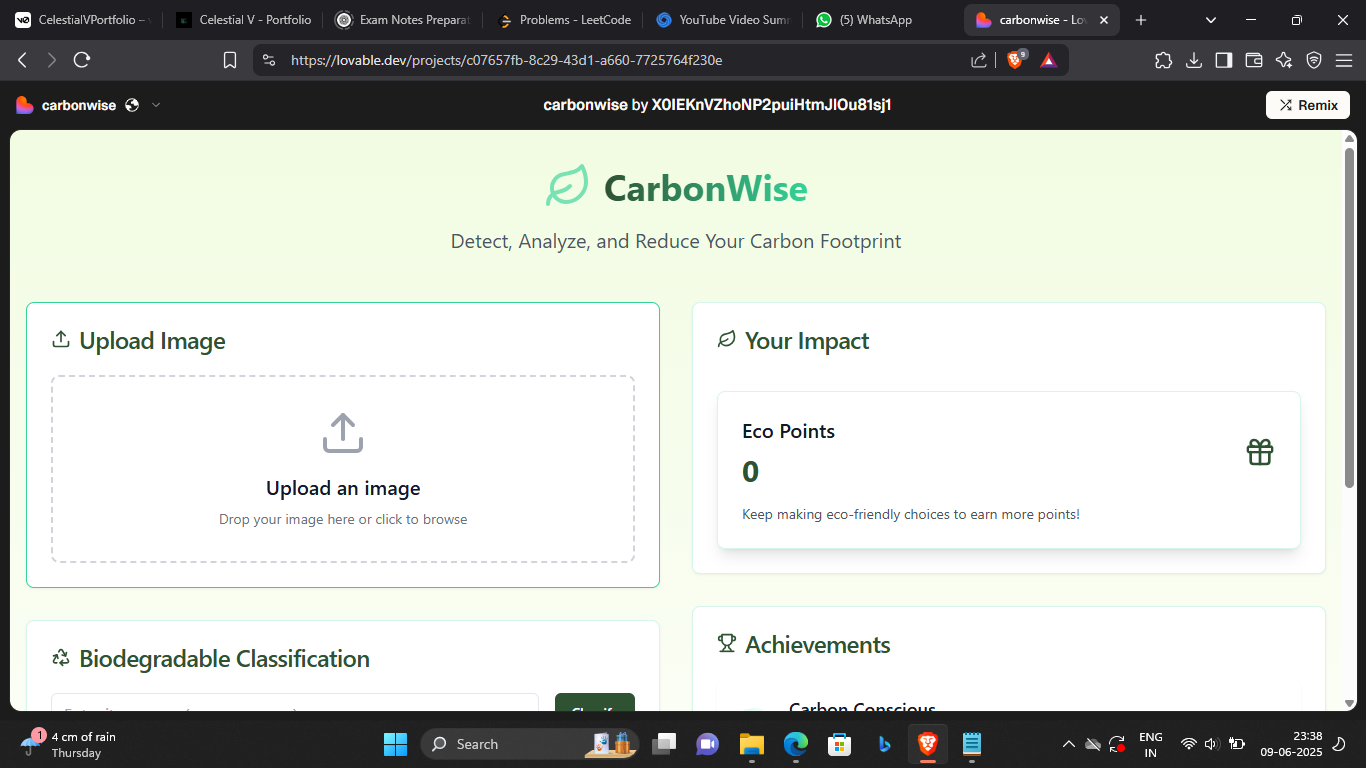Open the tab search chevron near window controls
1366x768 pixels.
point(1210,19)
